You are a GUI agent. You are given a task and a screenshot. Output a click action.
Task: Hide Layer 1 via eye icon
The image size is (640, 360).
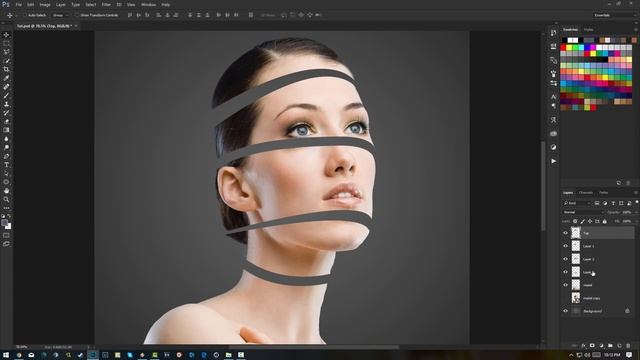pos(565,246)
